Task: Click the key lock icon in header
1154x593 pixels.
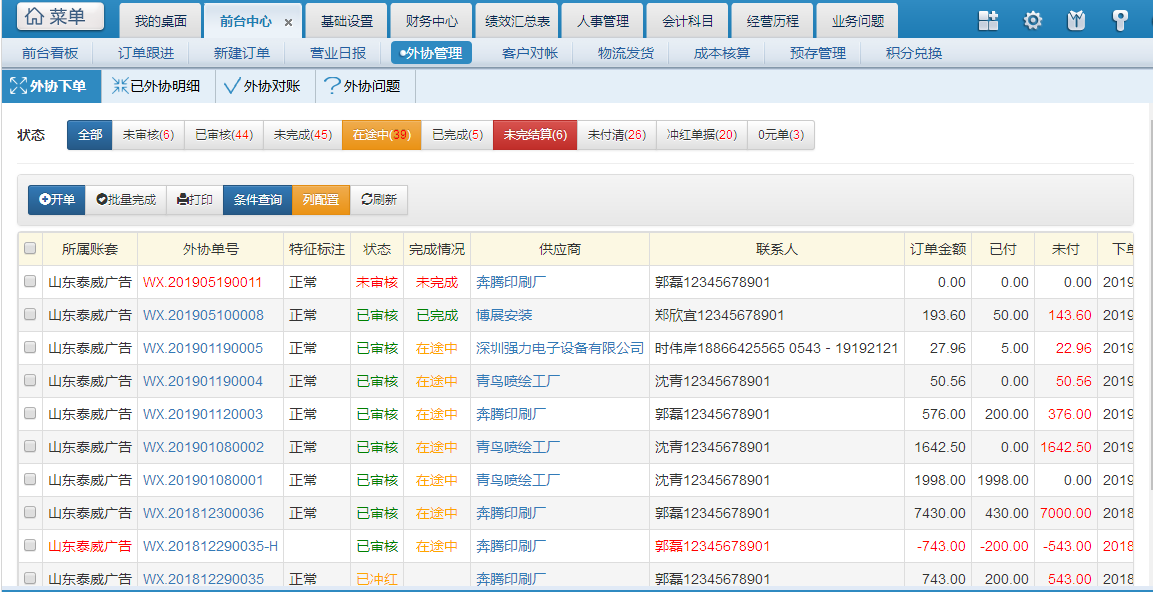Action: (x=1120, y=21)
